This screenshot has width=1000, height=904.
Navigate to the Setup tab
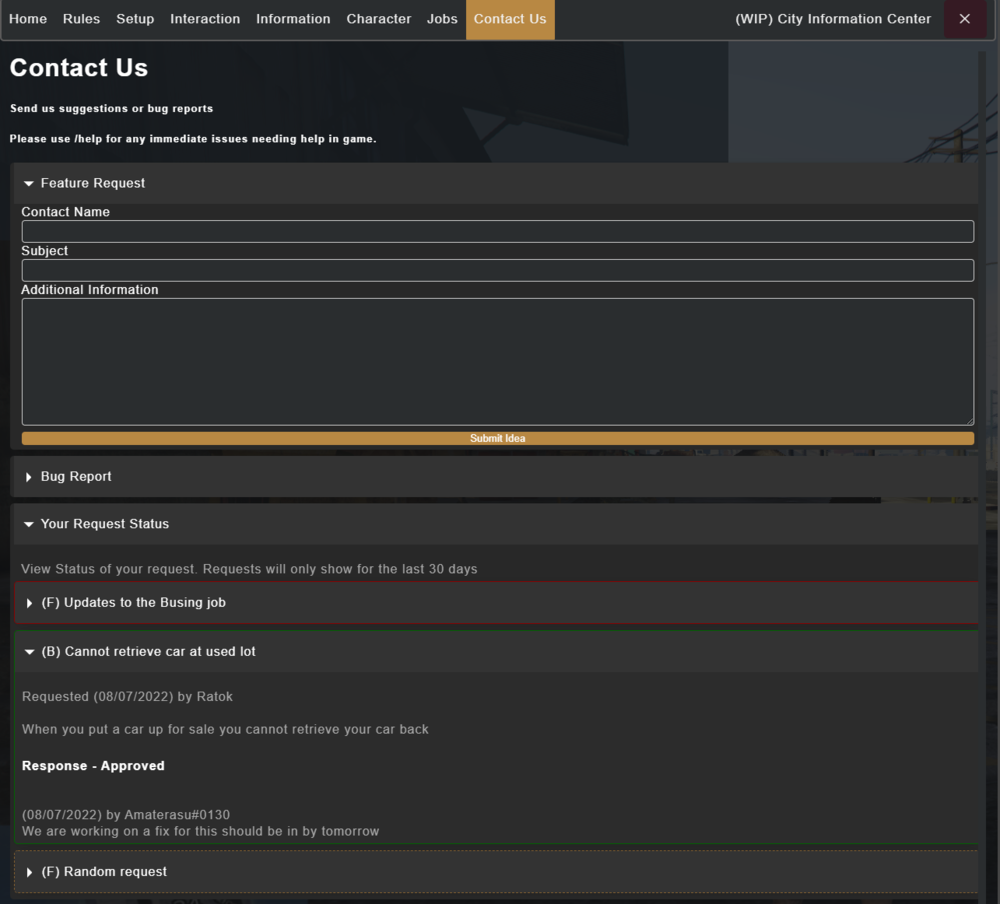pyautogui.click(x=135, y=18)
